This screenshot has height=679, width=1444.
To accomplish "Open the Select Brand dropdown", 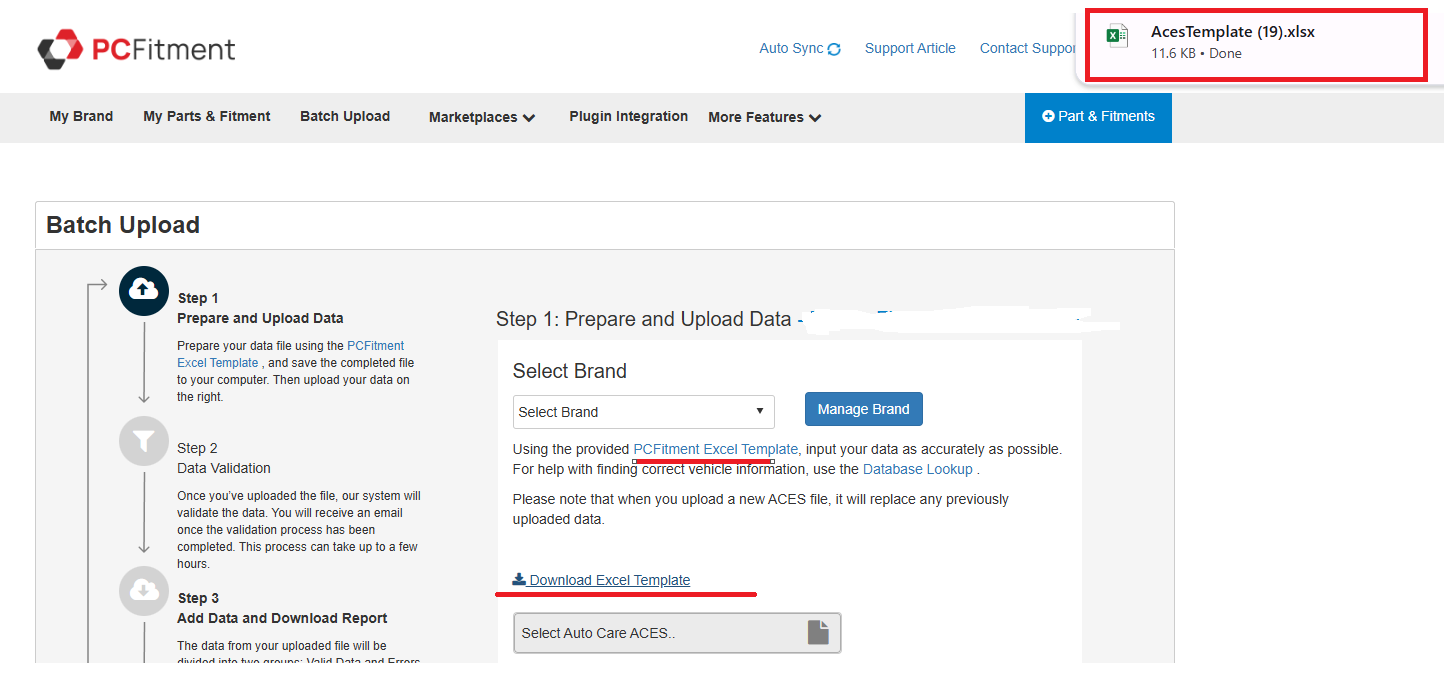I will (643, 412).
